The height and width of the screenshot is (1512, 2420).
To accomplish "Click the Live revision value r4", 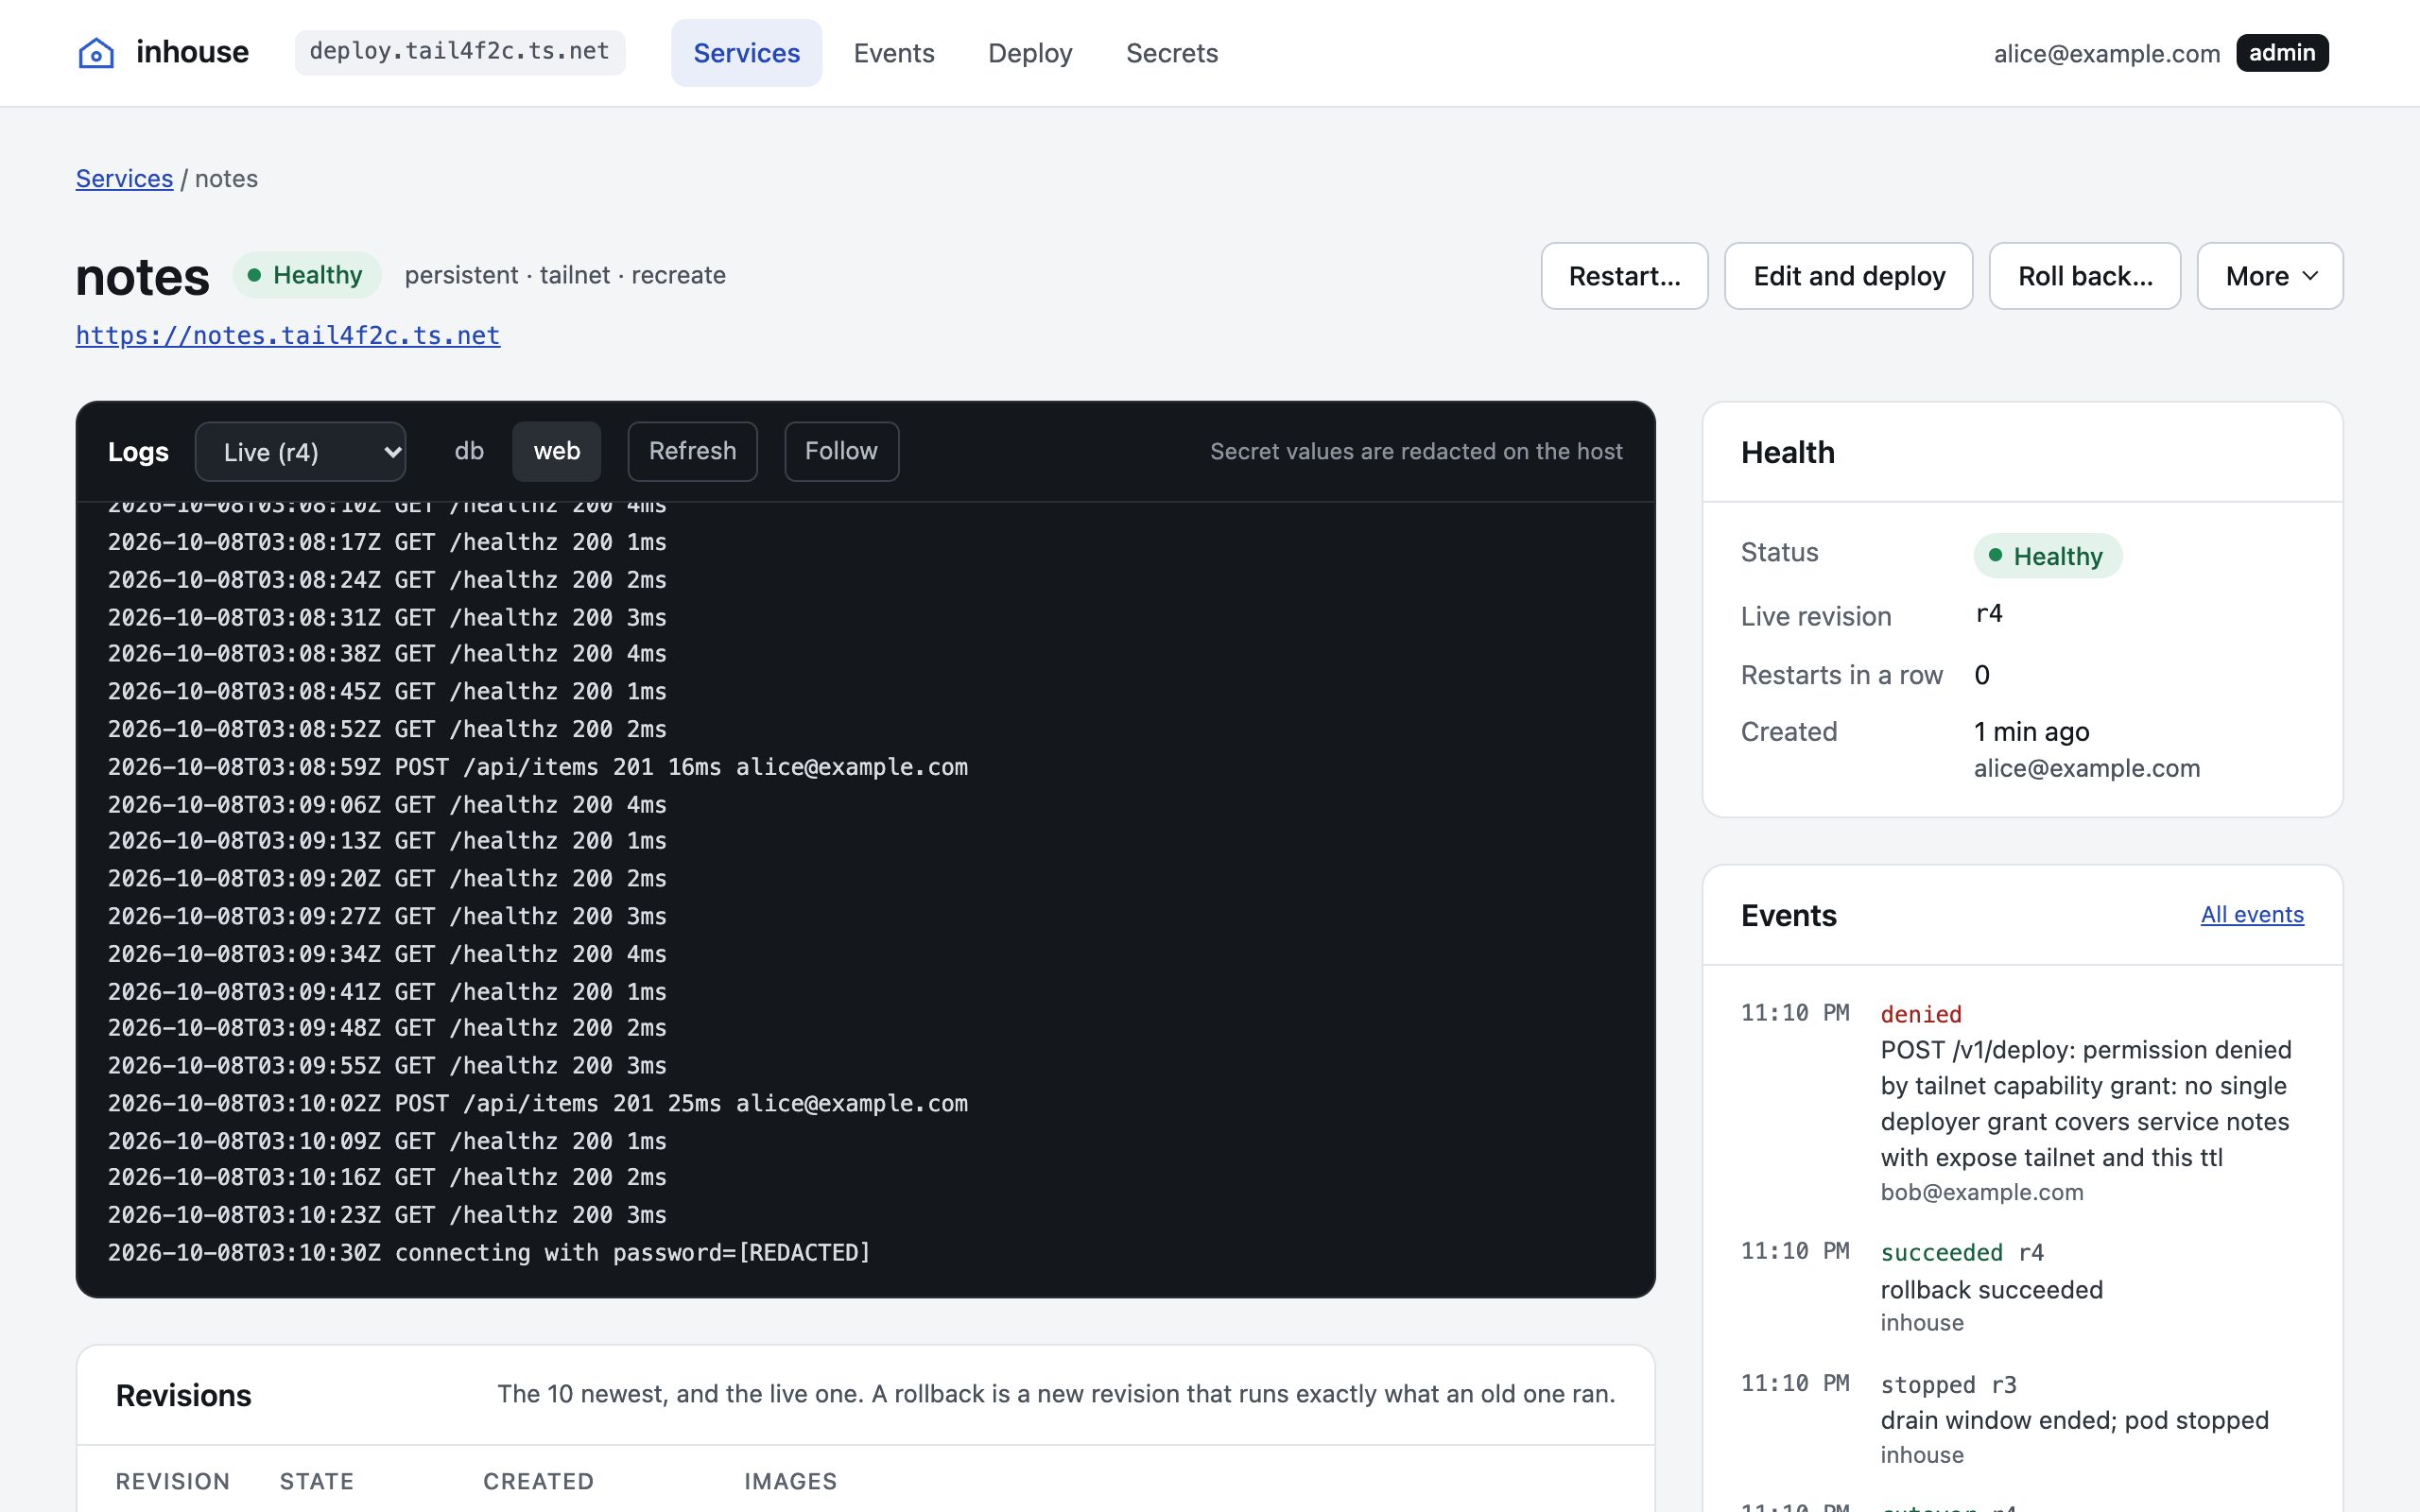I will click(x=1988, y=614).
